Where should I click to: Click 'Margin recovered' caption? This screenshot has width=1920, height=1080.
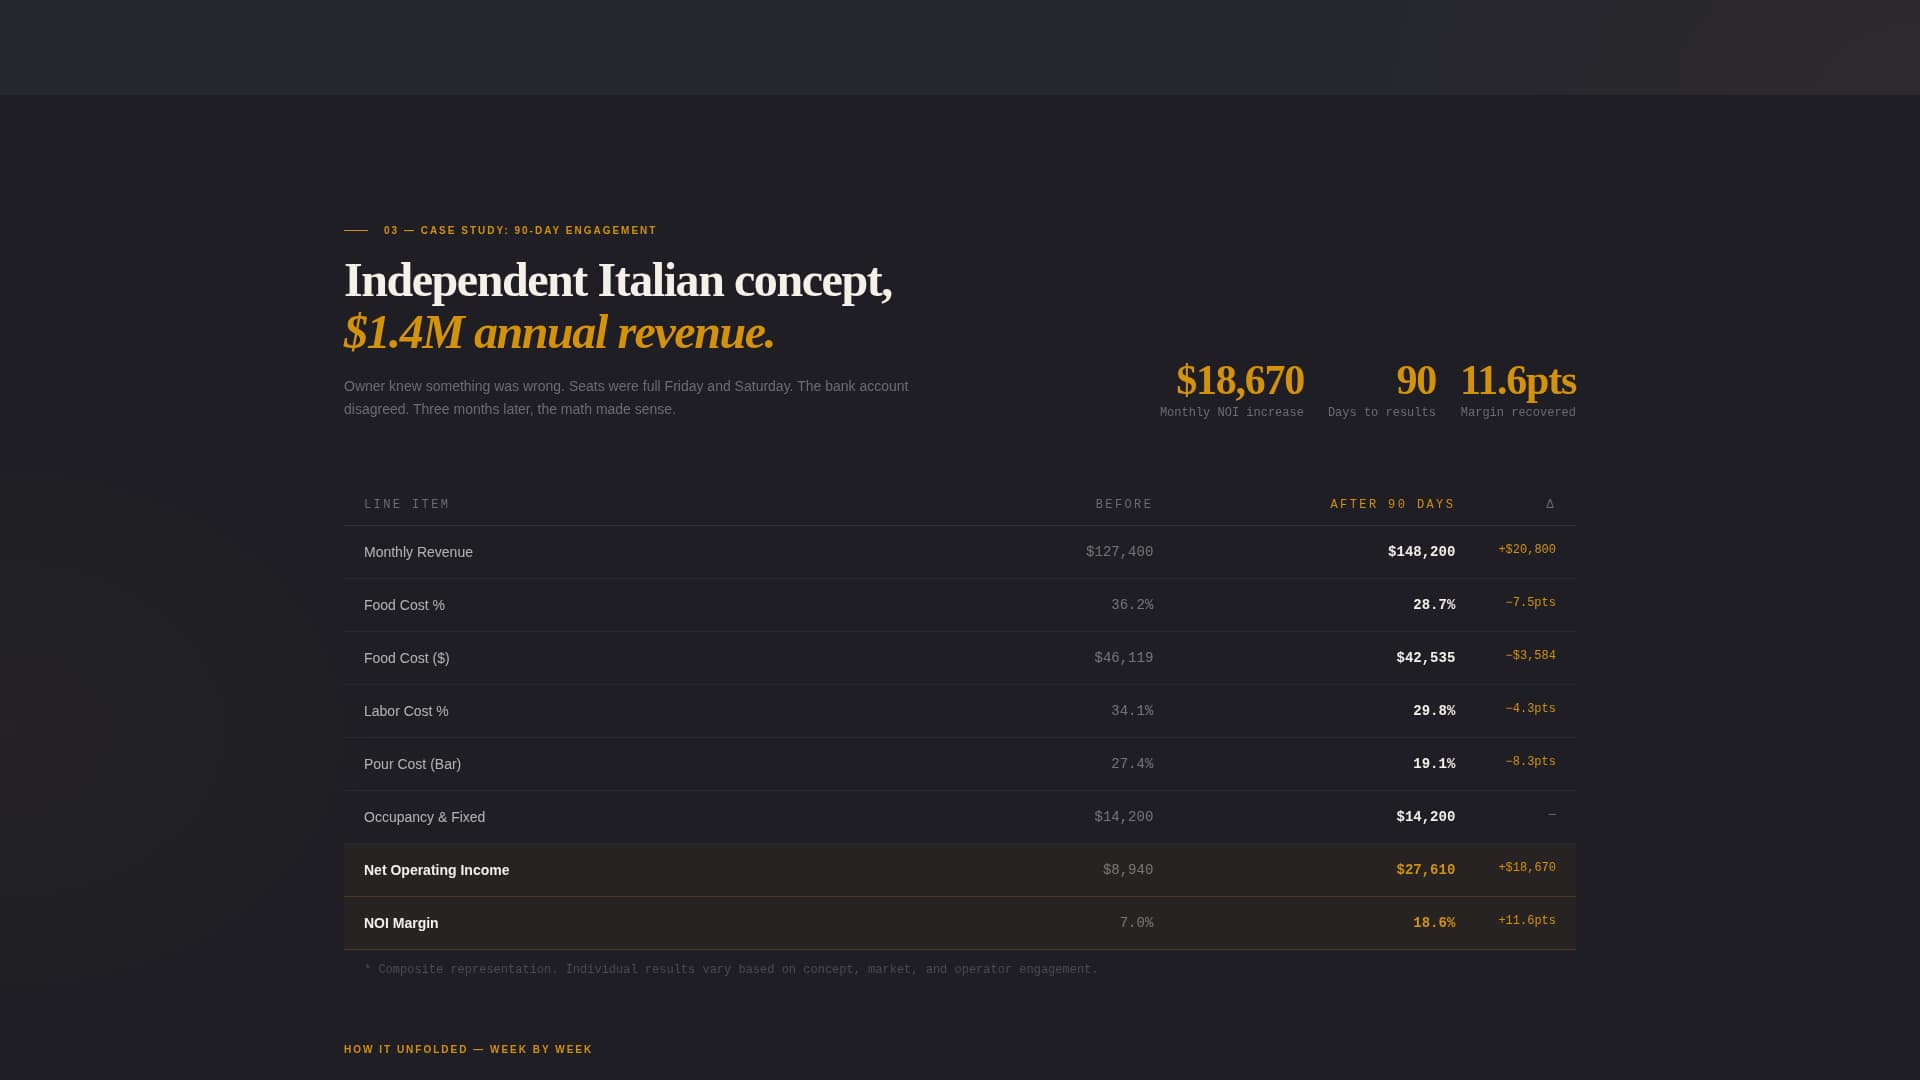point(1518,413)
